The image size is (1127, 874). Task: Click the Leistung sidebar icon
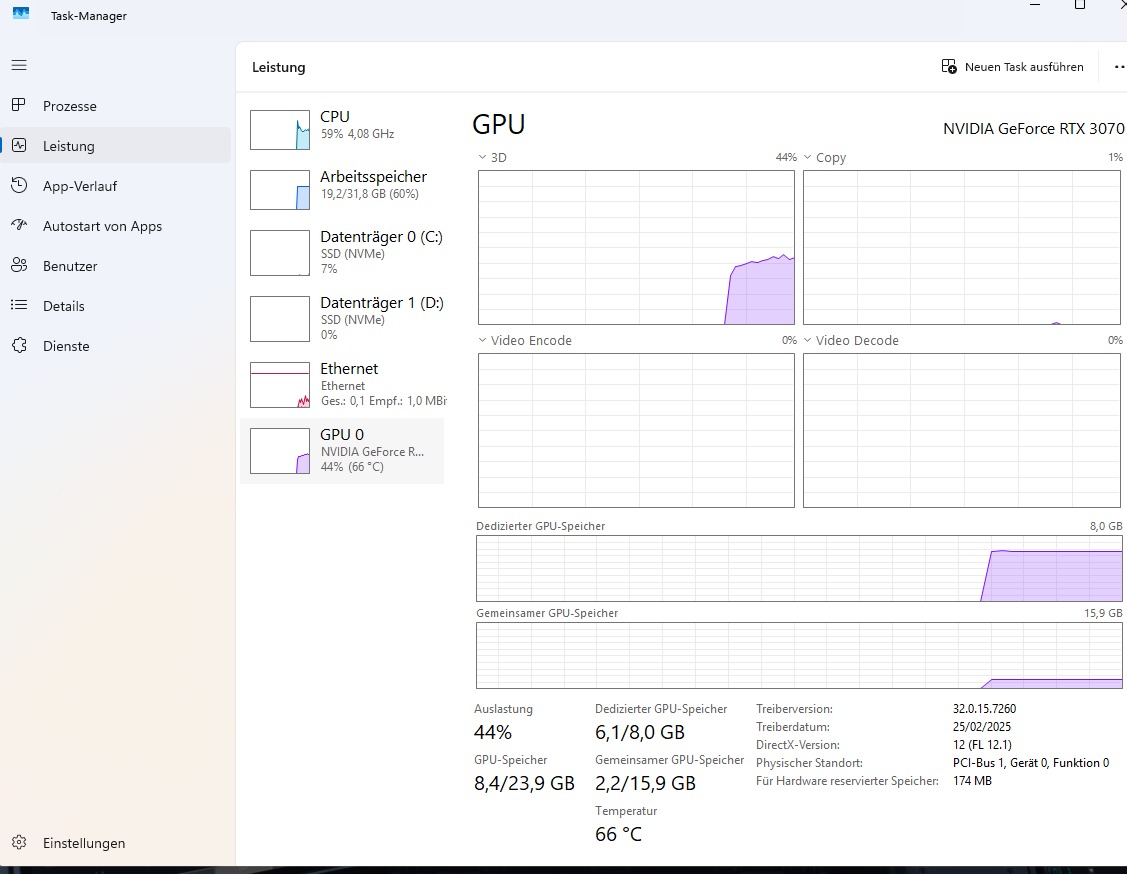point(19,145)
